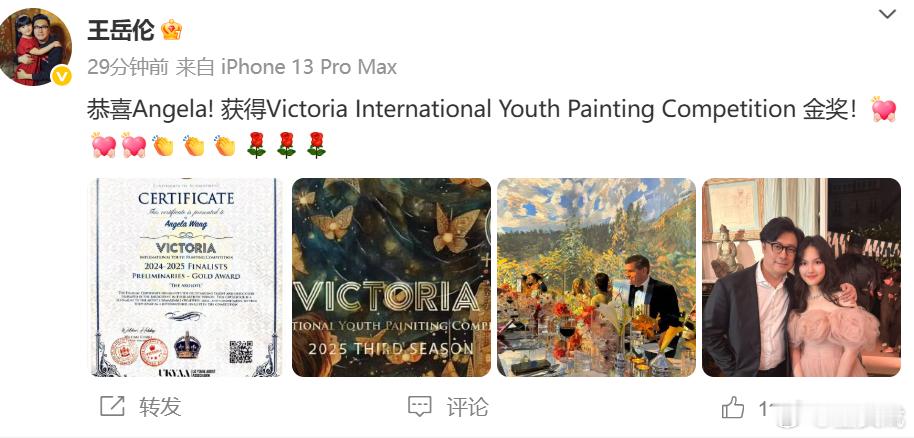The image size is (914, 438).
Task: Click the 转发 repost label
Action: [160, 407]
